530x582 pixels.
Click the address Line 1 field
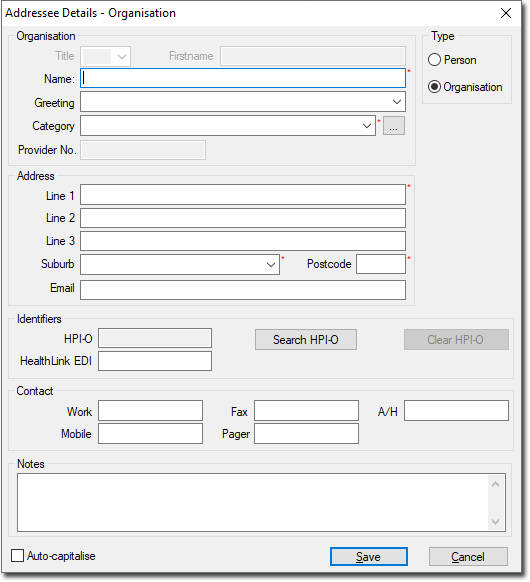point(243,195)
